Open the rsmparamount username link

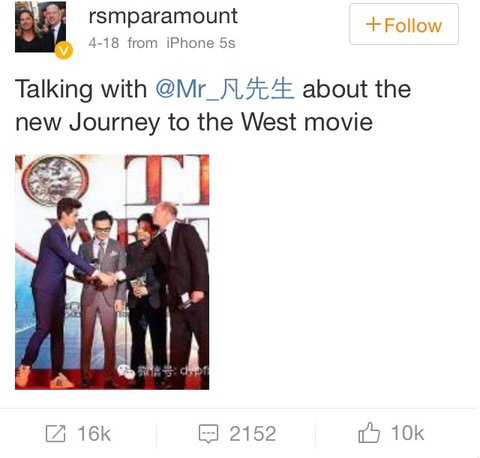click(163, 16)
